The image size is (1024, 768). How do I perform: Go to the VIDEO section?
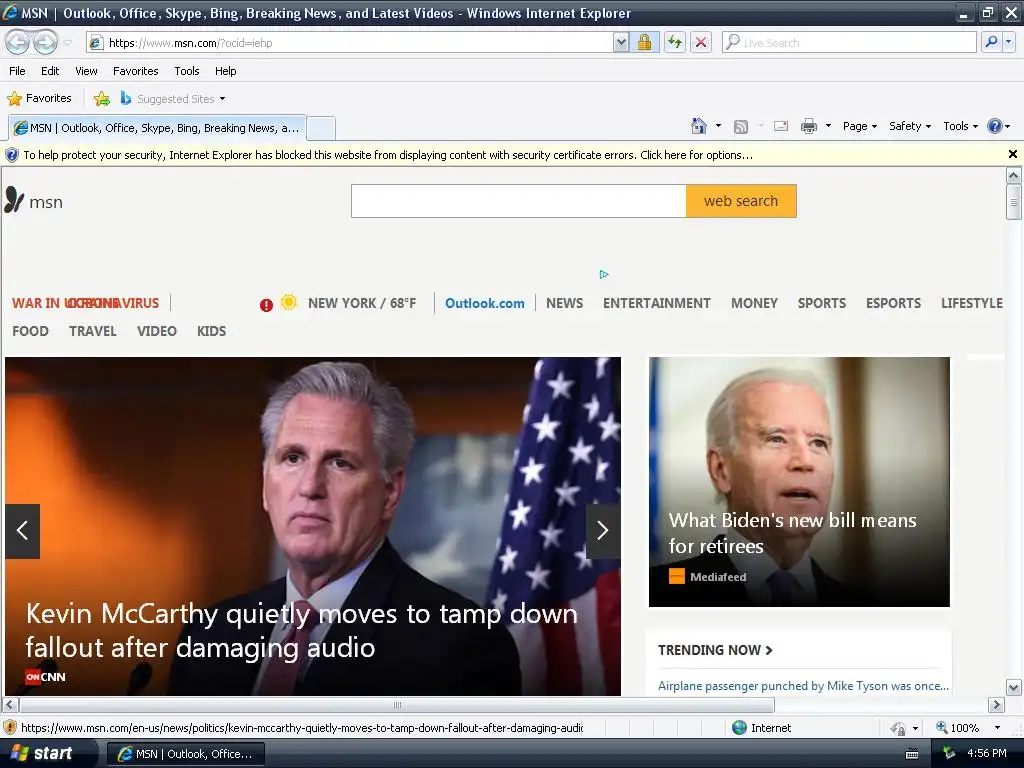157,331
